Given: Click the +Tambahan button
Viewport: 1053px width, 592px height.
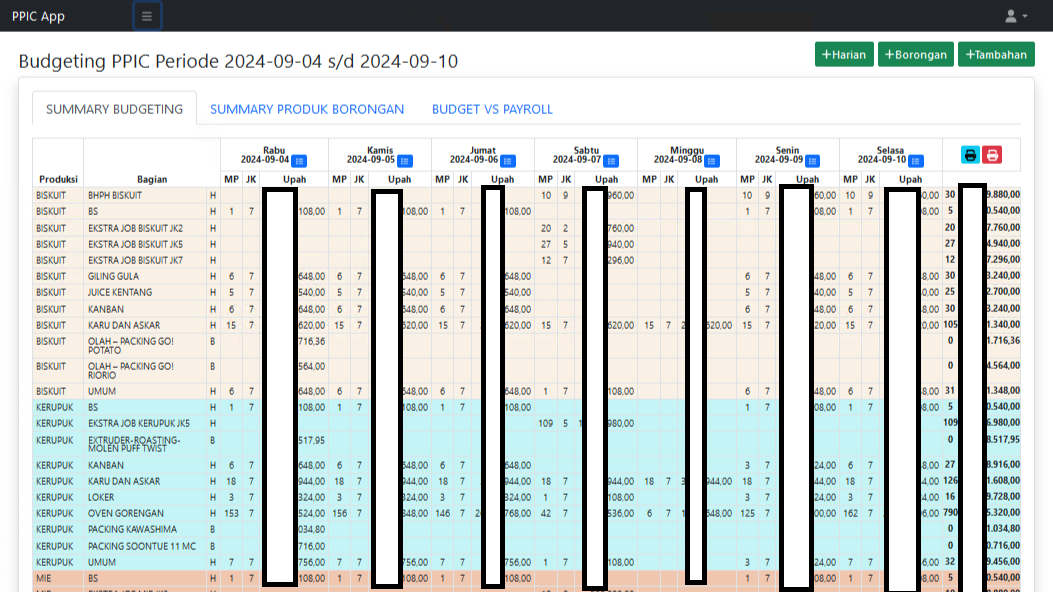Looking at the screenshot, I should click(996, 55).
